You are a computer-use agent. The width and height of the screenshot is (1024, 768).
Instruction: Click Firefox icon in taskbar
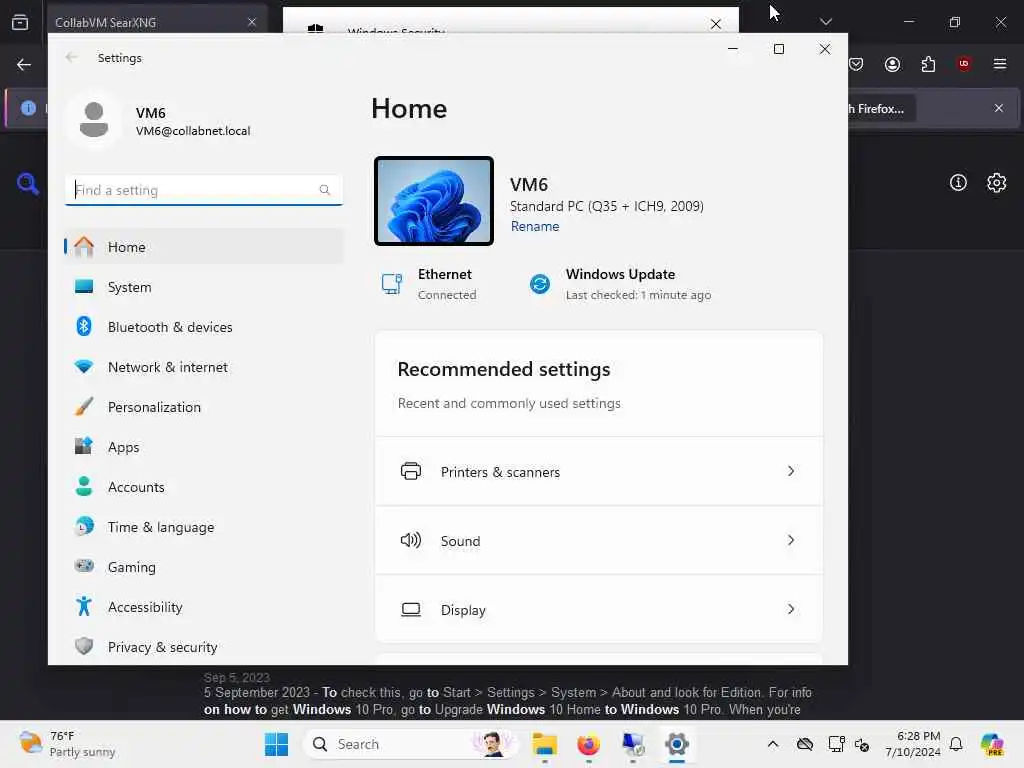tap(588, 744)
